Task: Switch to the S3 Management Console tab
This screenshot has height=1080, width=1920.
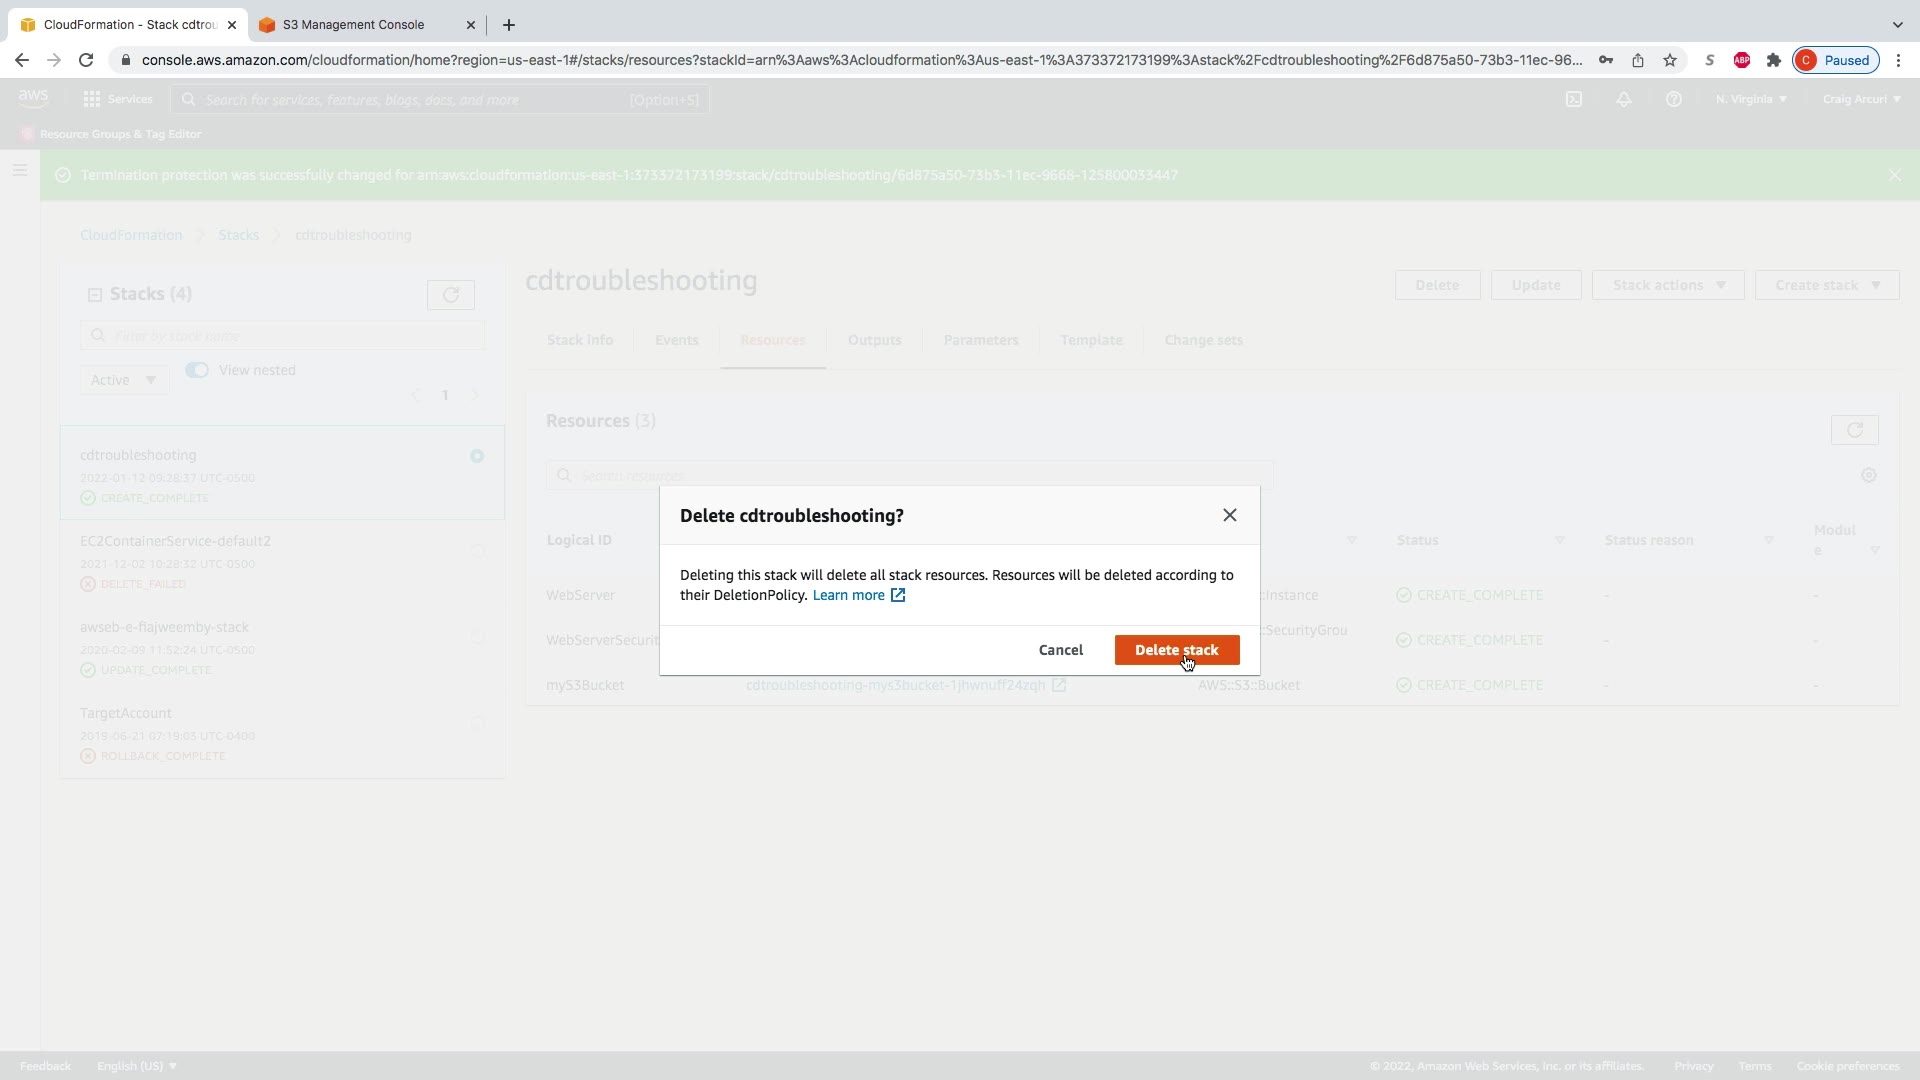Action: point(353,25)
